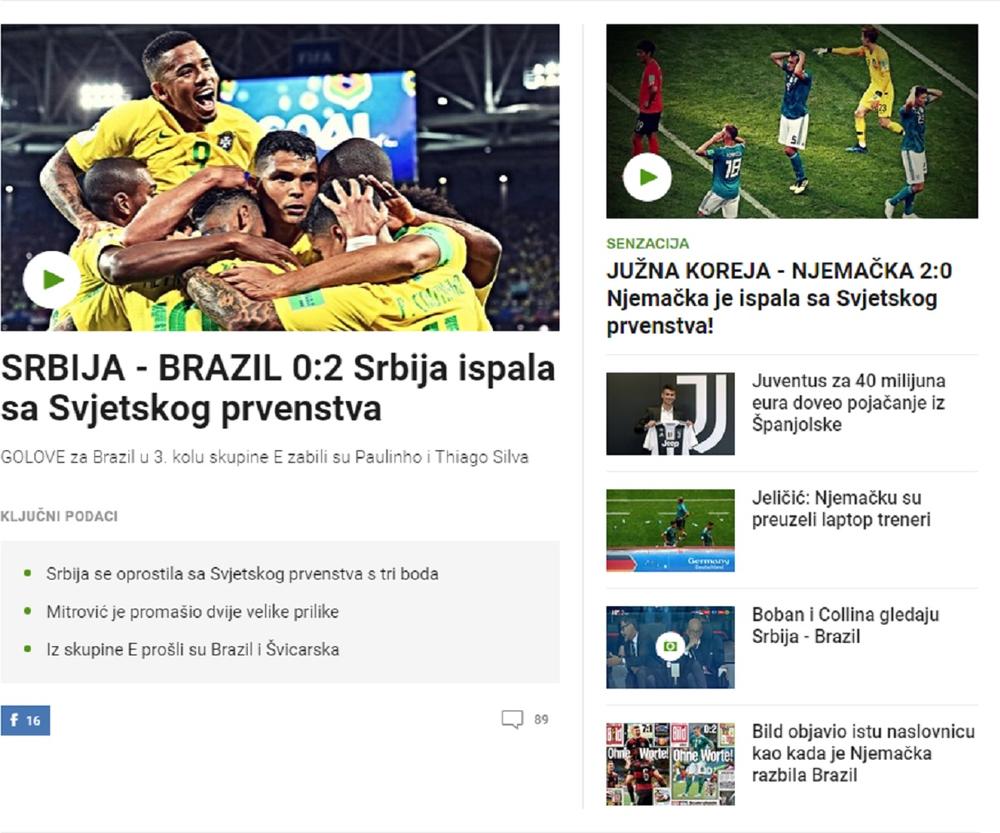Open 'Boban i Collina gledaju' article link
The image size is (1000, 833).
(845, 625)
